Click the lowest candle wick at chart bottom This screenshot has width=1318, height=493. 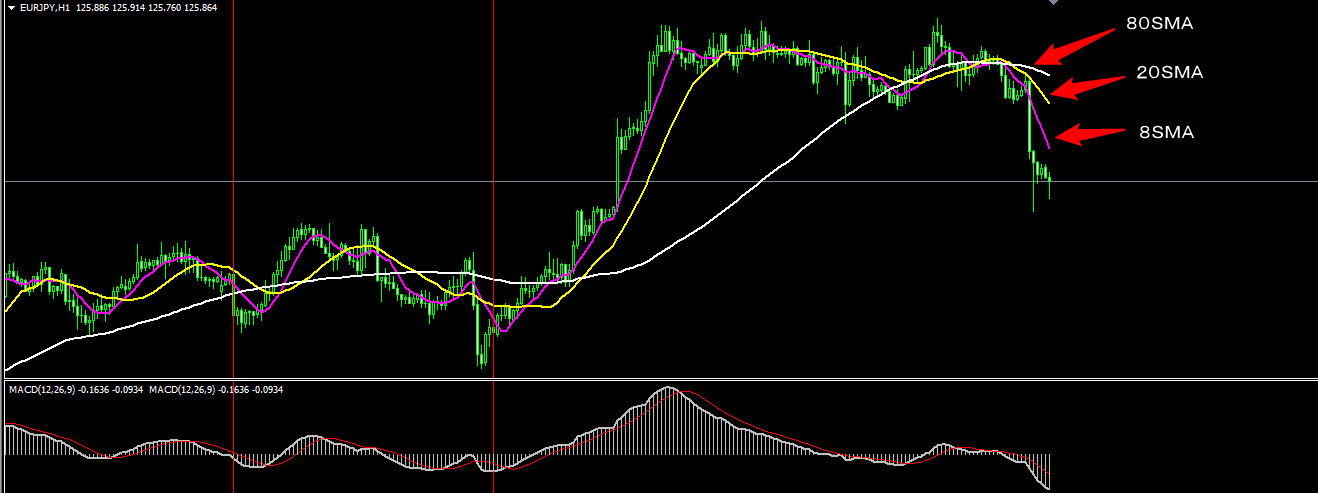point(482,360)
